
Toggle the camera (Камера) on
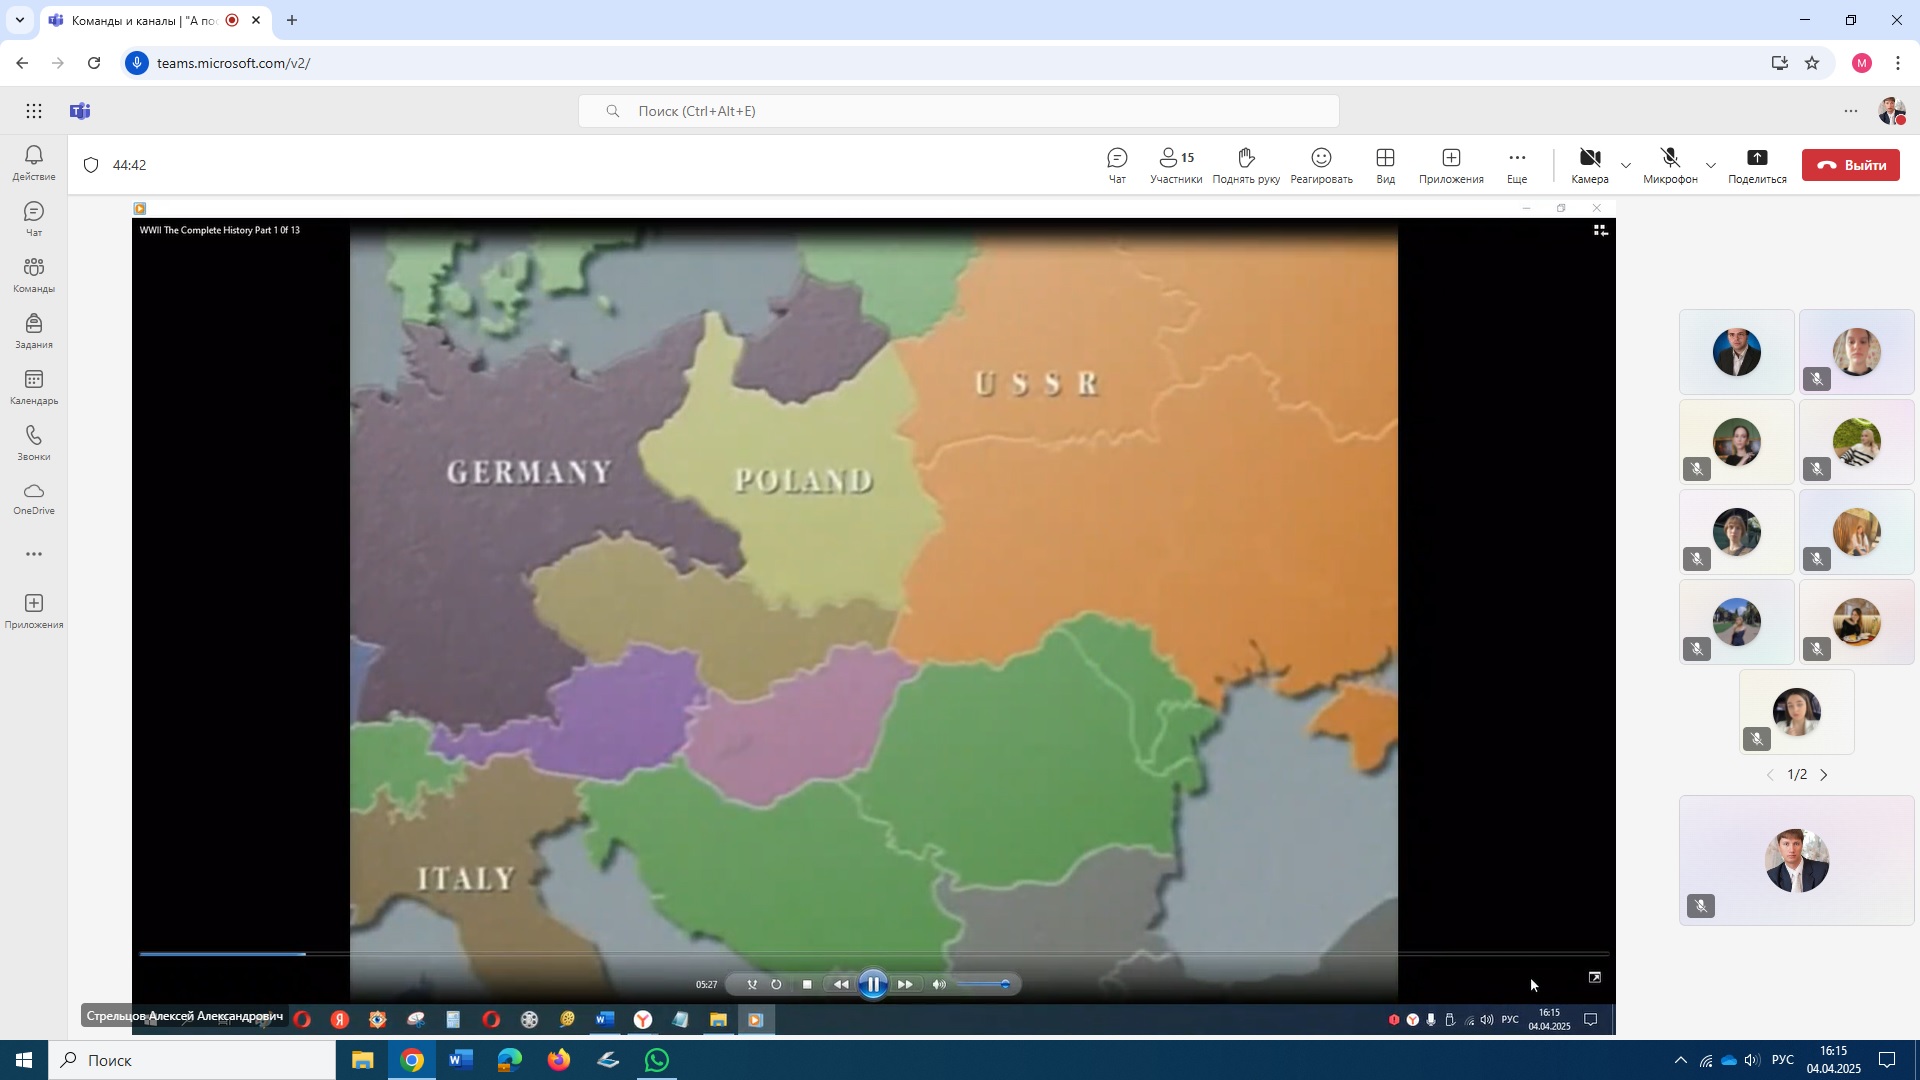[x=1589, y=165]
